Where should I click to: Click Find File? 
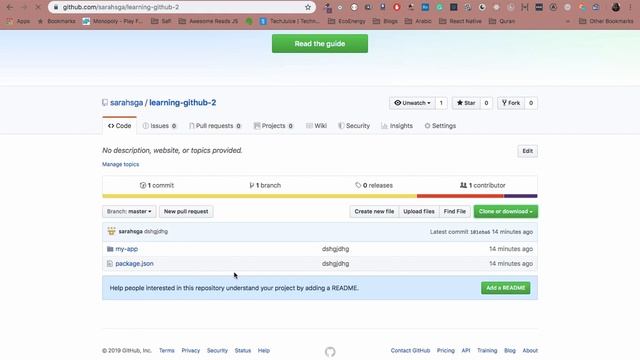[455, 211]
